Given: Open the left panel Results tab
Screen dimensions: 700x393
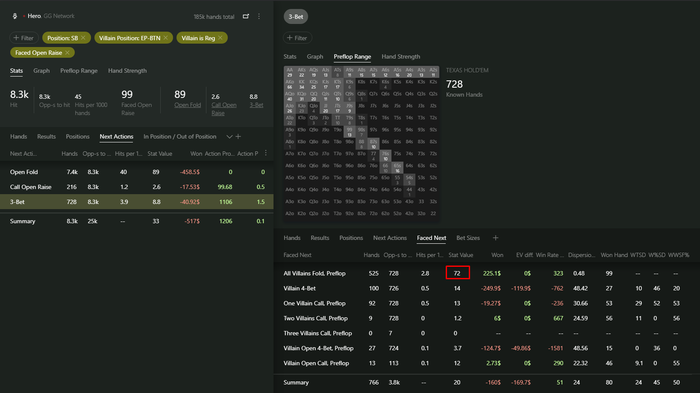Looking at the screenshot, I should pos(46,137).
